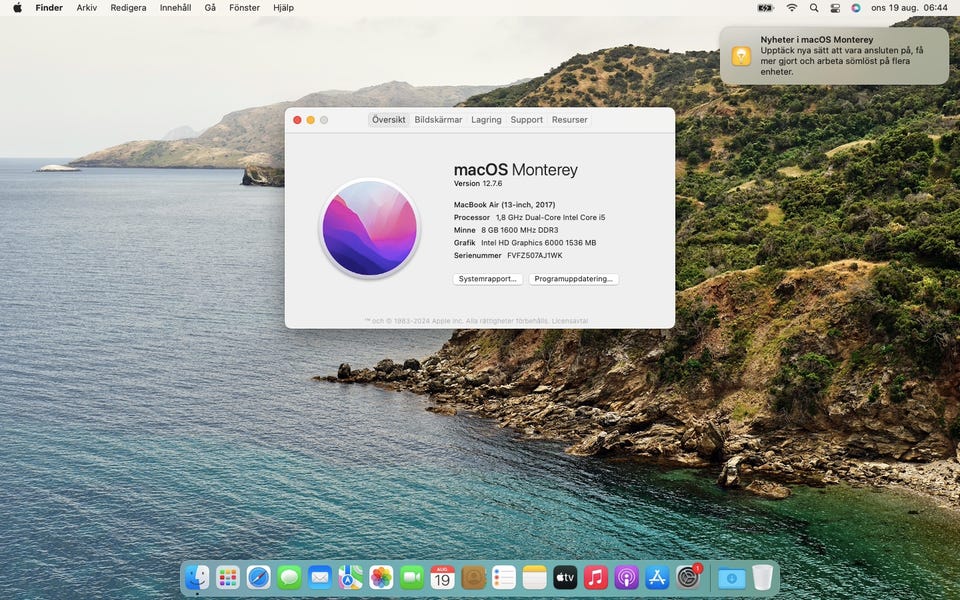Open Finder from the Dock

[x=197, y=577]
